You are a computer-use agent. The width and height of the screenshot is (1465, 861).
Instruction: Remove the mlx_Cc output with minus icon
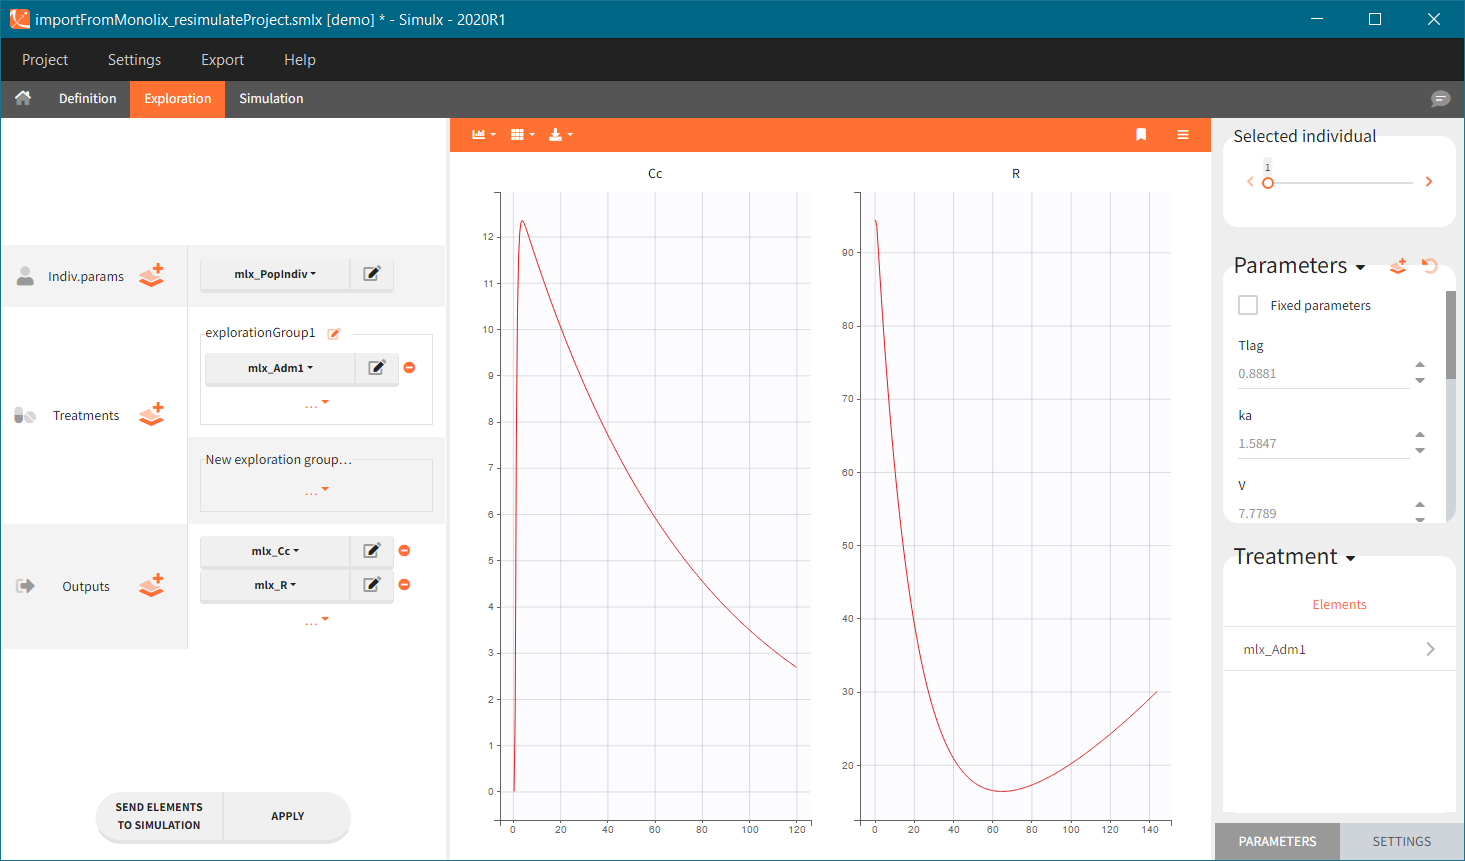[404, 550]
